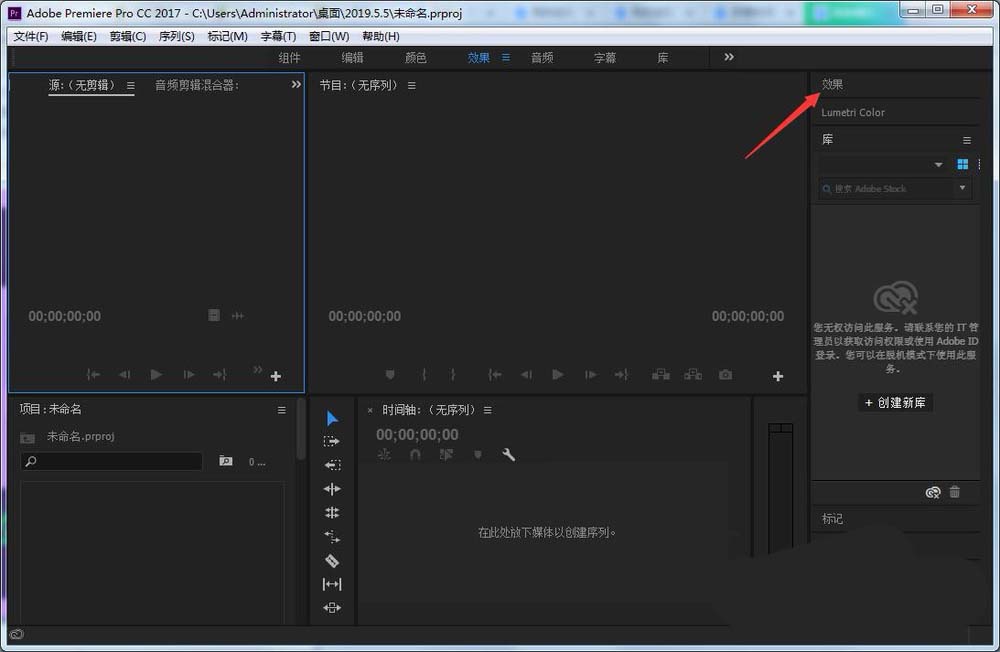Click the Export Frame camera icon in program monitor

[x=724, y=374]
